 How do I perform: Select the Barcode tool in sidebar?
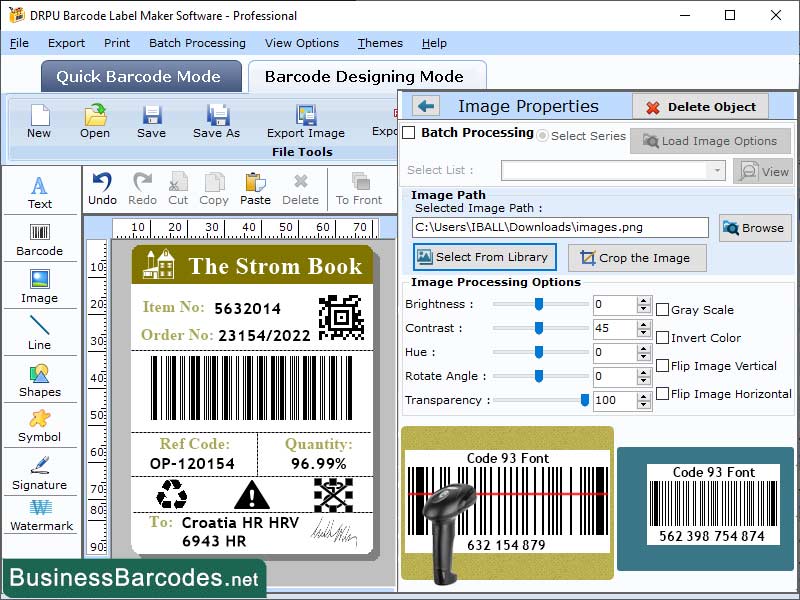[40, 239]
